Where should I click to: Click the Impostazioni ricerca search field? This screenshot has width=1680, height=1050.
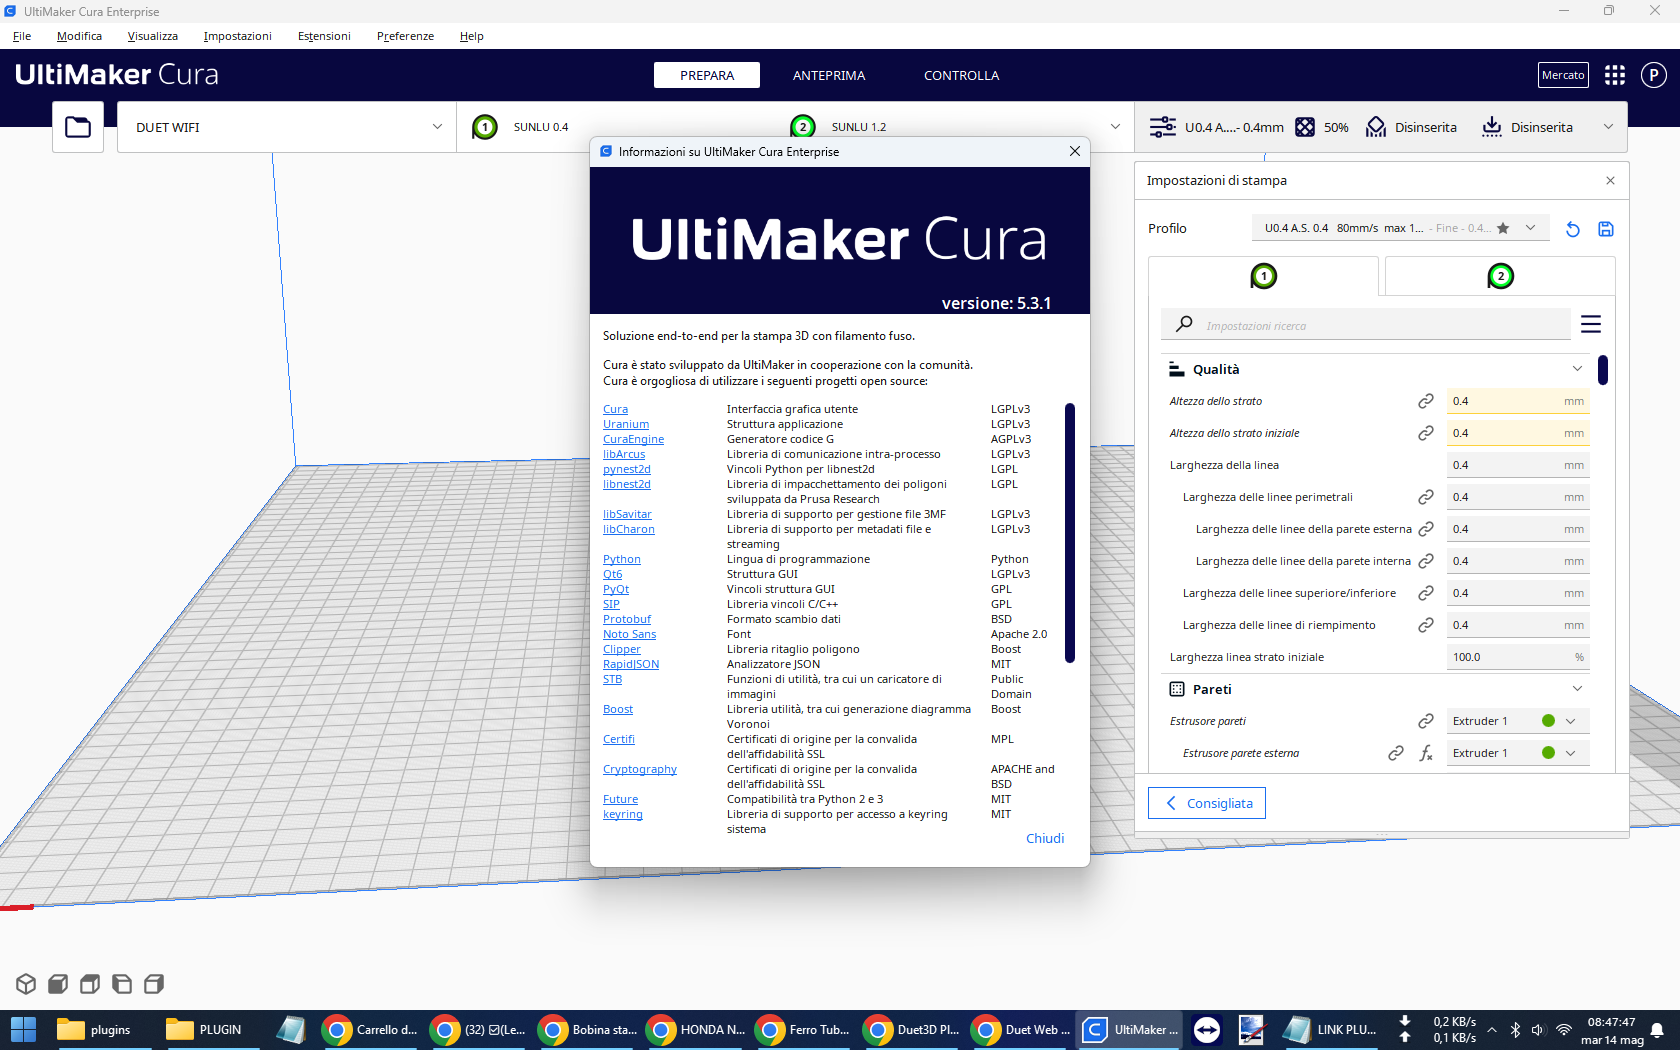[x=1366, y=325]
